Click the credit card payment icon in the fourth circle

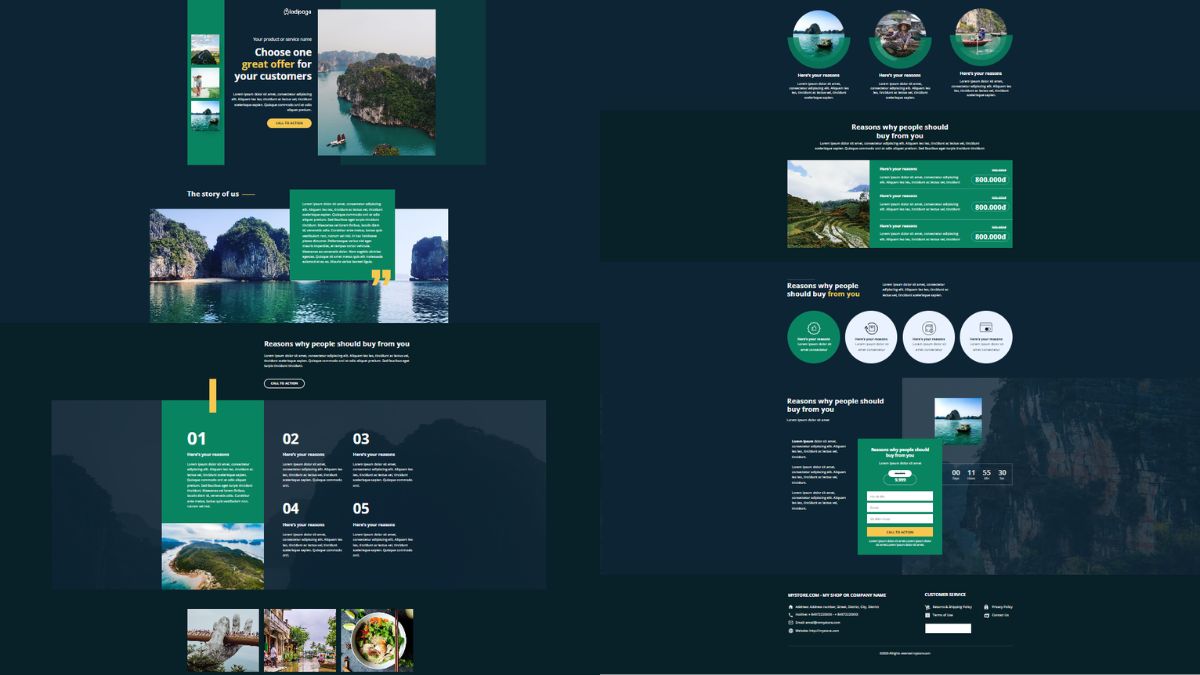(986, 330)
